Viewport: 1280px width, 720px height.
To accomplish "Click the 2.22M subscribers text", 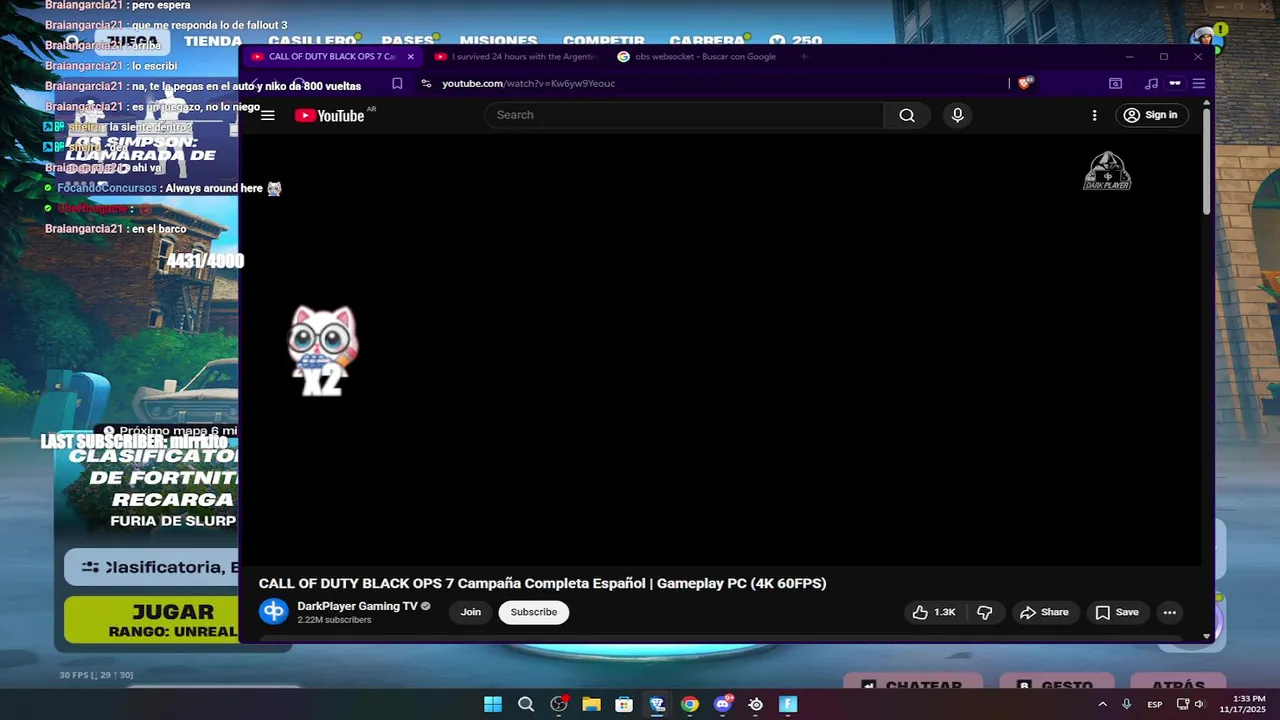I will (334, 620).
